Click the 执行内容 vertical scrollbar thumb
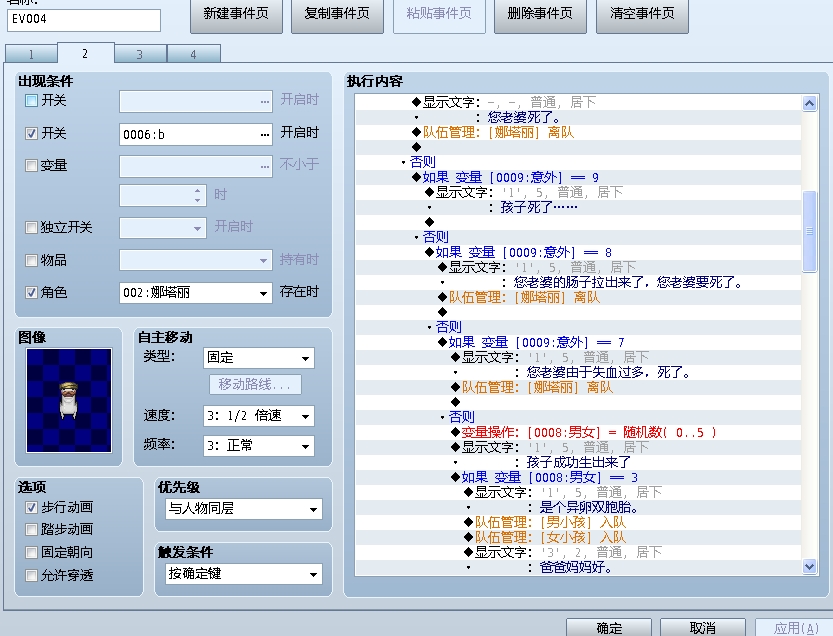 click(809, 231)
